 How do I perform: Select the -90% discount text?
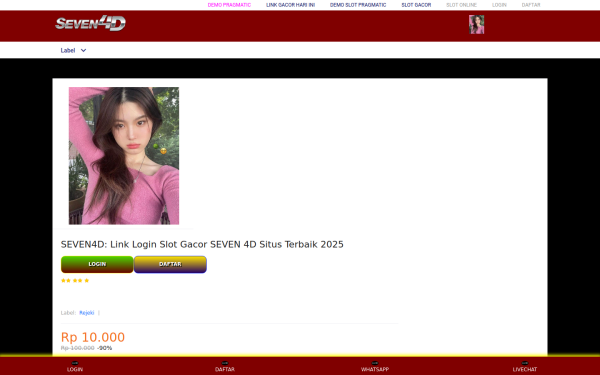coord(104,348)
